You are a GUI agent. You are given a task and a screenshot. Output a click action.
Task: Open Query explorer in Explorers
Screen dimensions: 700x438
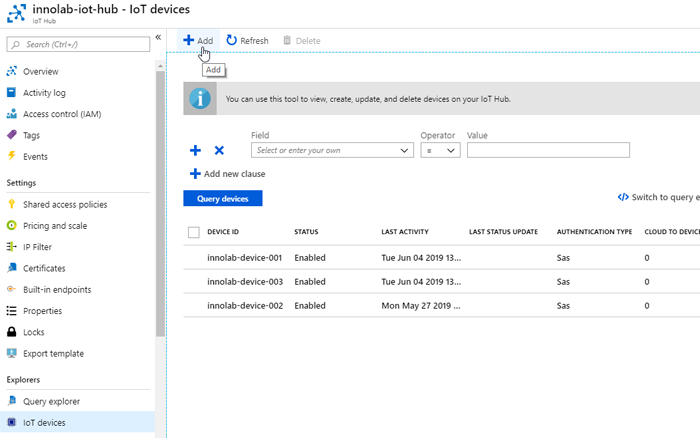(51, 402)
